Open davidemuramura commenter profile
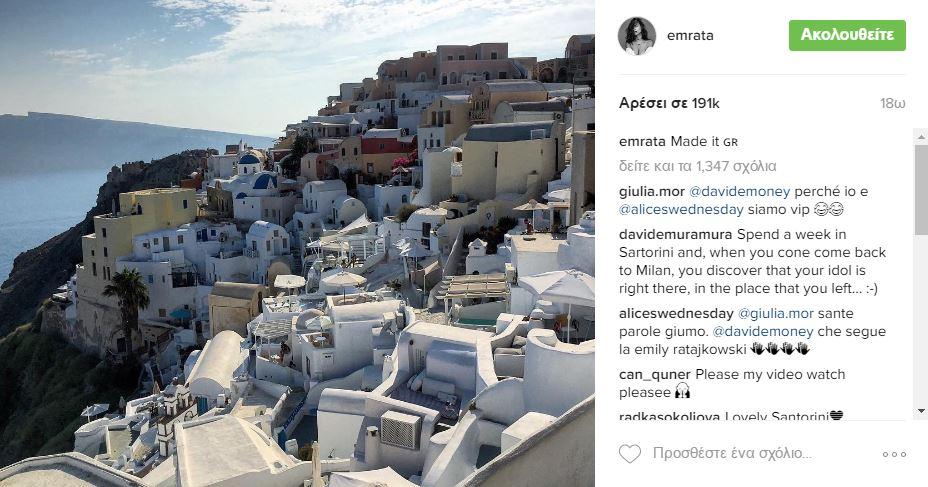Screen dimensions: 928x487 675,234
